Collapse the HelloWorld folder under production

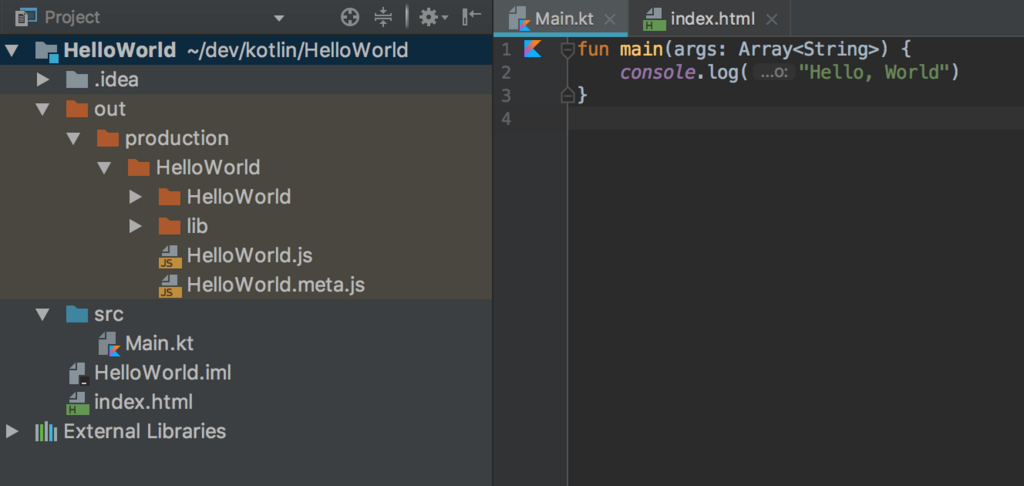(x=104, y=168)
